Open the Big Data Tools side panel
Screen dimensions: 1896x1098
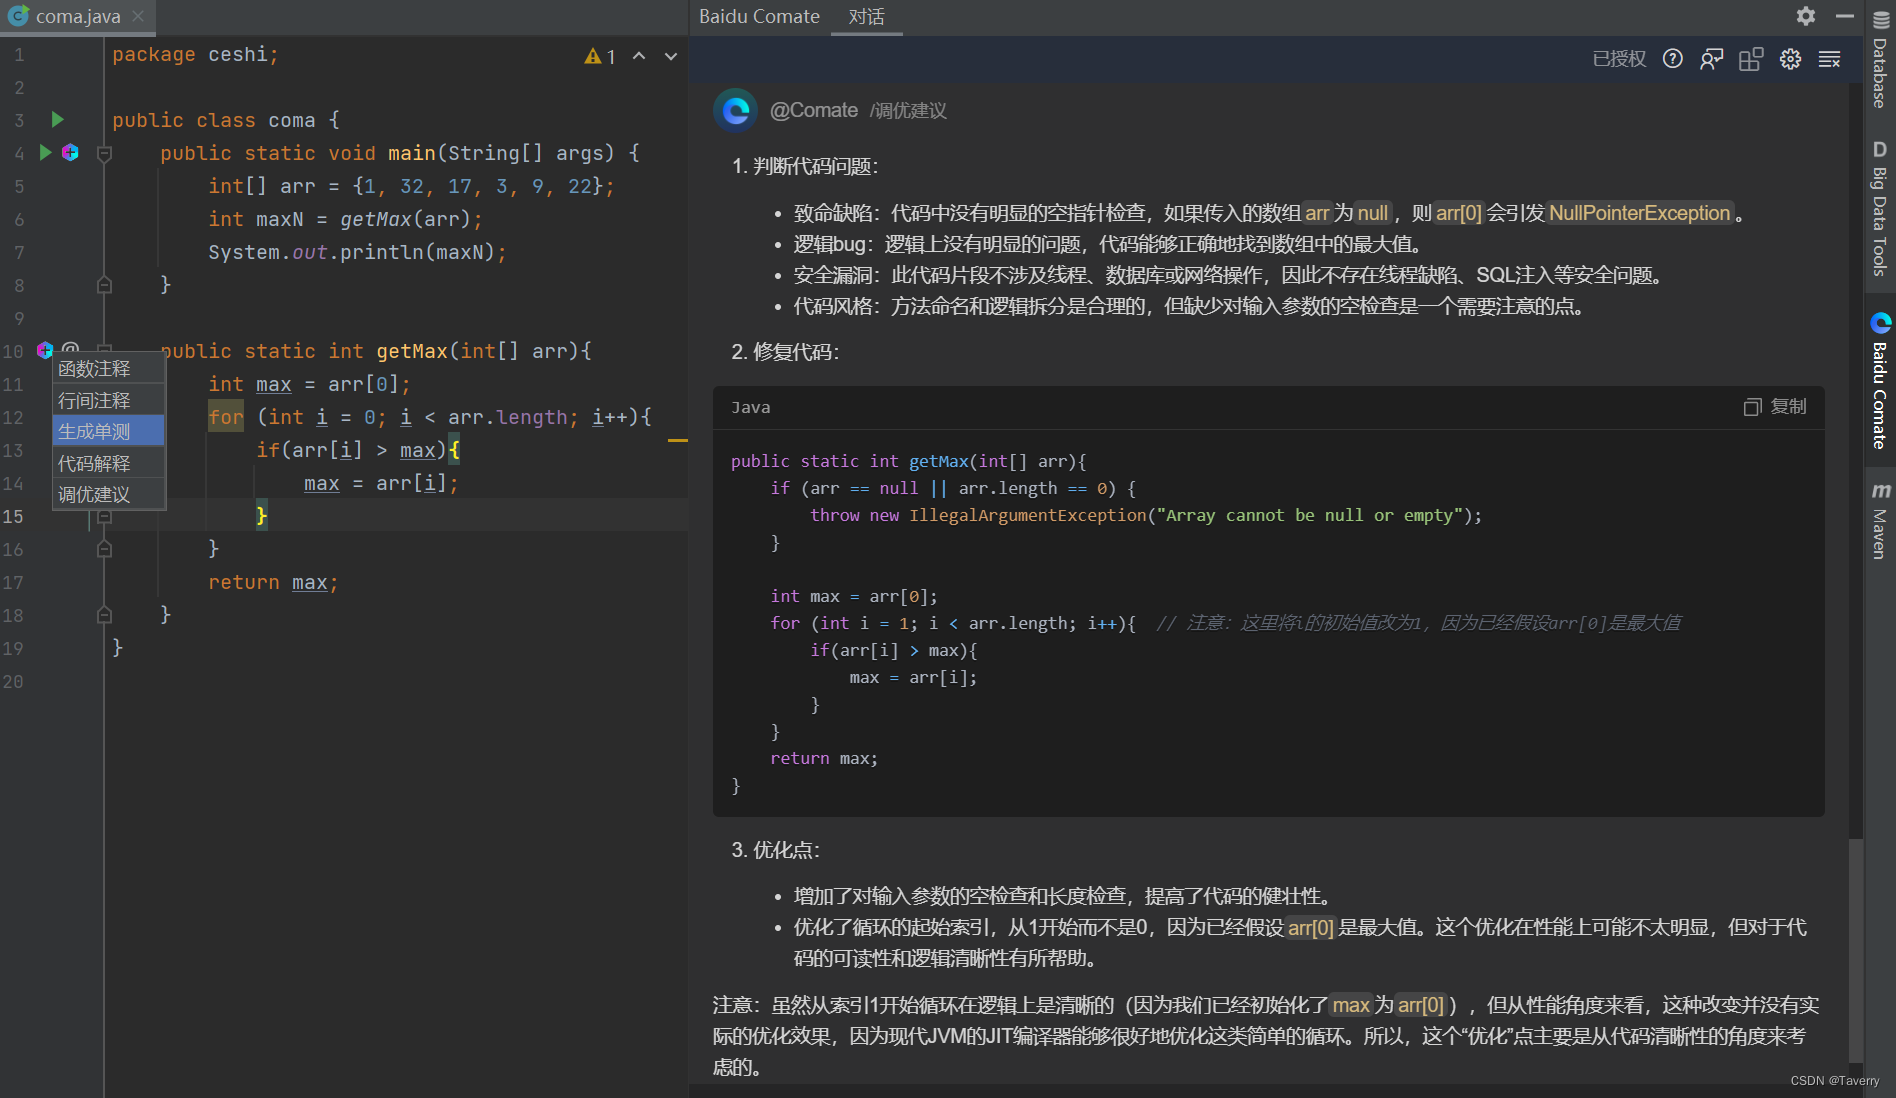click(x=1880, y=207)
